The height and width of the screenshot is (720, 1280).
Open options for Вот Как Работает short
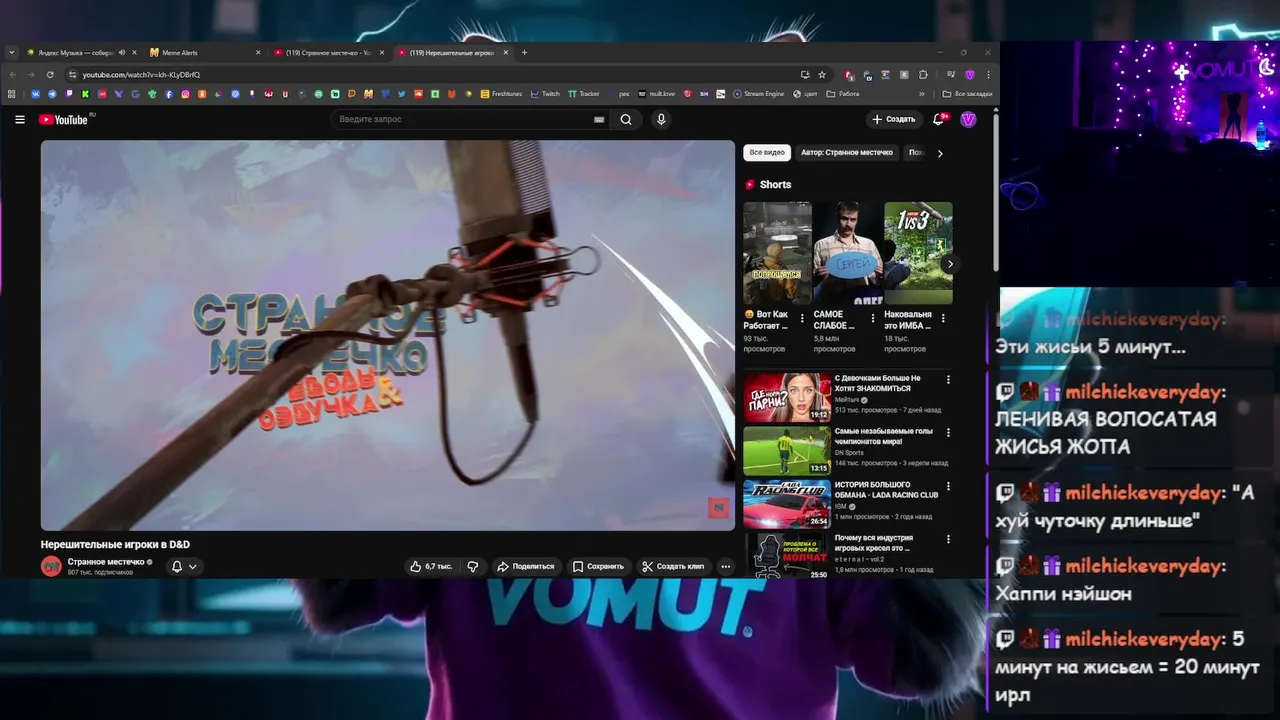click(802, 318)
